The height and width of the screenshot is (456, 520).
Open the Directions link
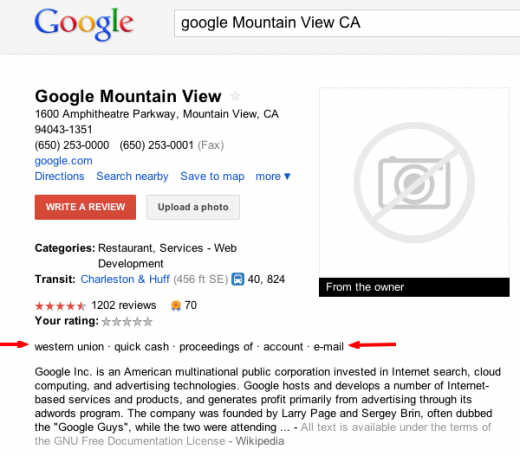[60, 176]
